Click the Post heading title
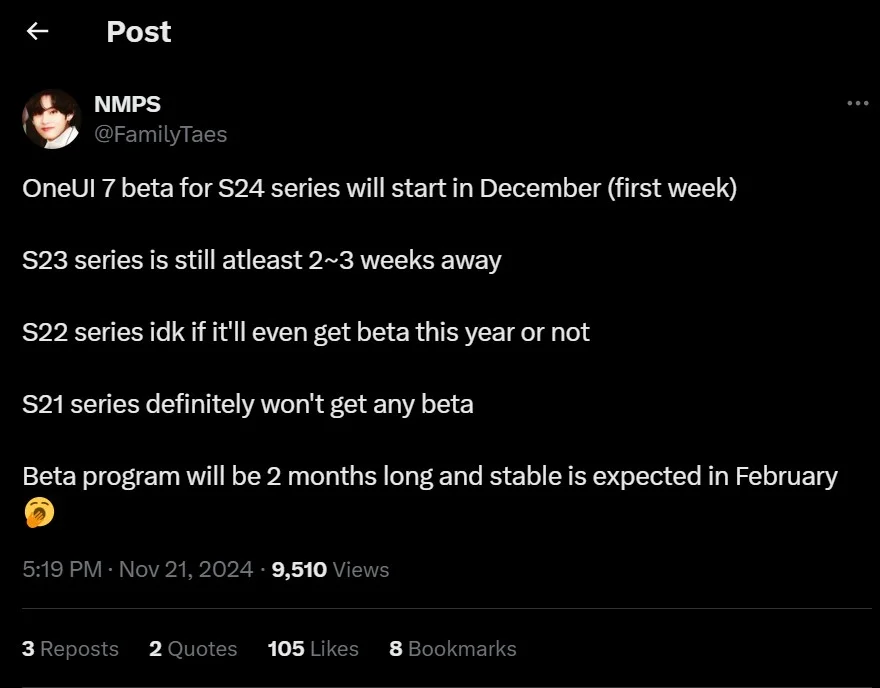The height and width of the screenshot is (688, 880). pyautogui.click(x=139, y=32)
